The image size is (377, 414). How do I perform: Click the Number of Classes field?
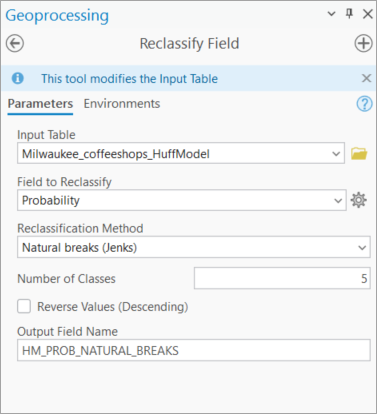282,278
